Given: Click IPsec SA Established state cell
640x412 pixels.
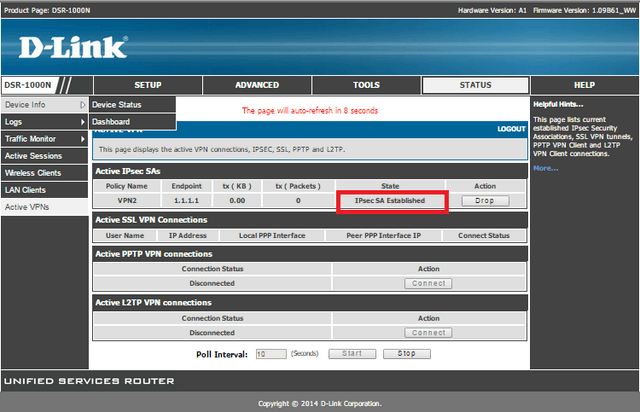Looking at the screenshot, I should coord(390,201).
